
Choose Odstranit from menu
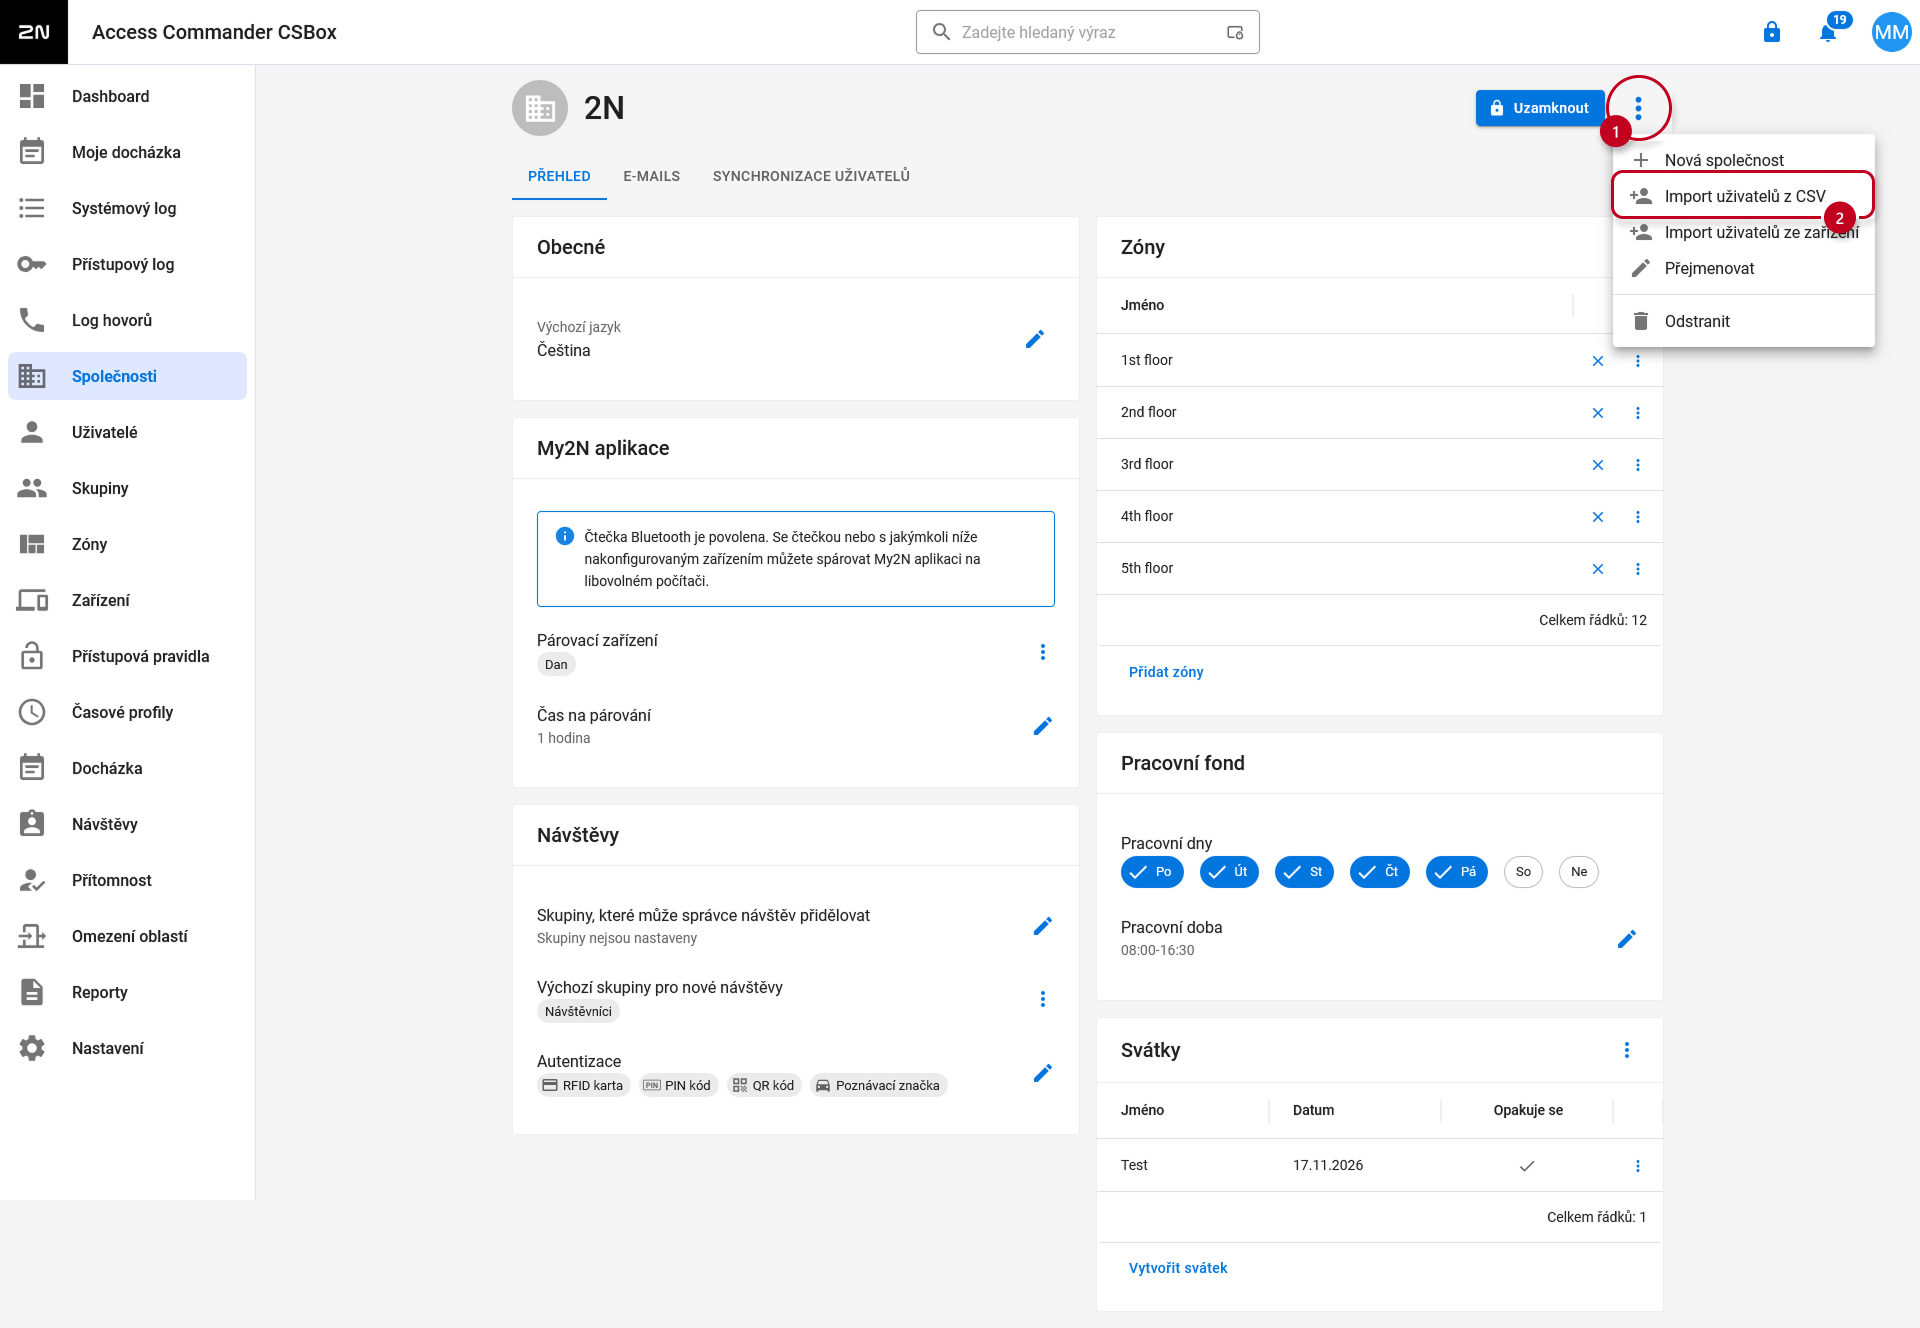tap(1743, 321)
